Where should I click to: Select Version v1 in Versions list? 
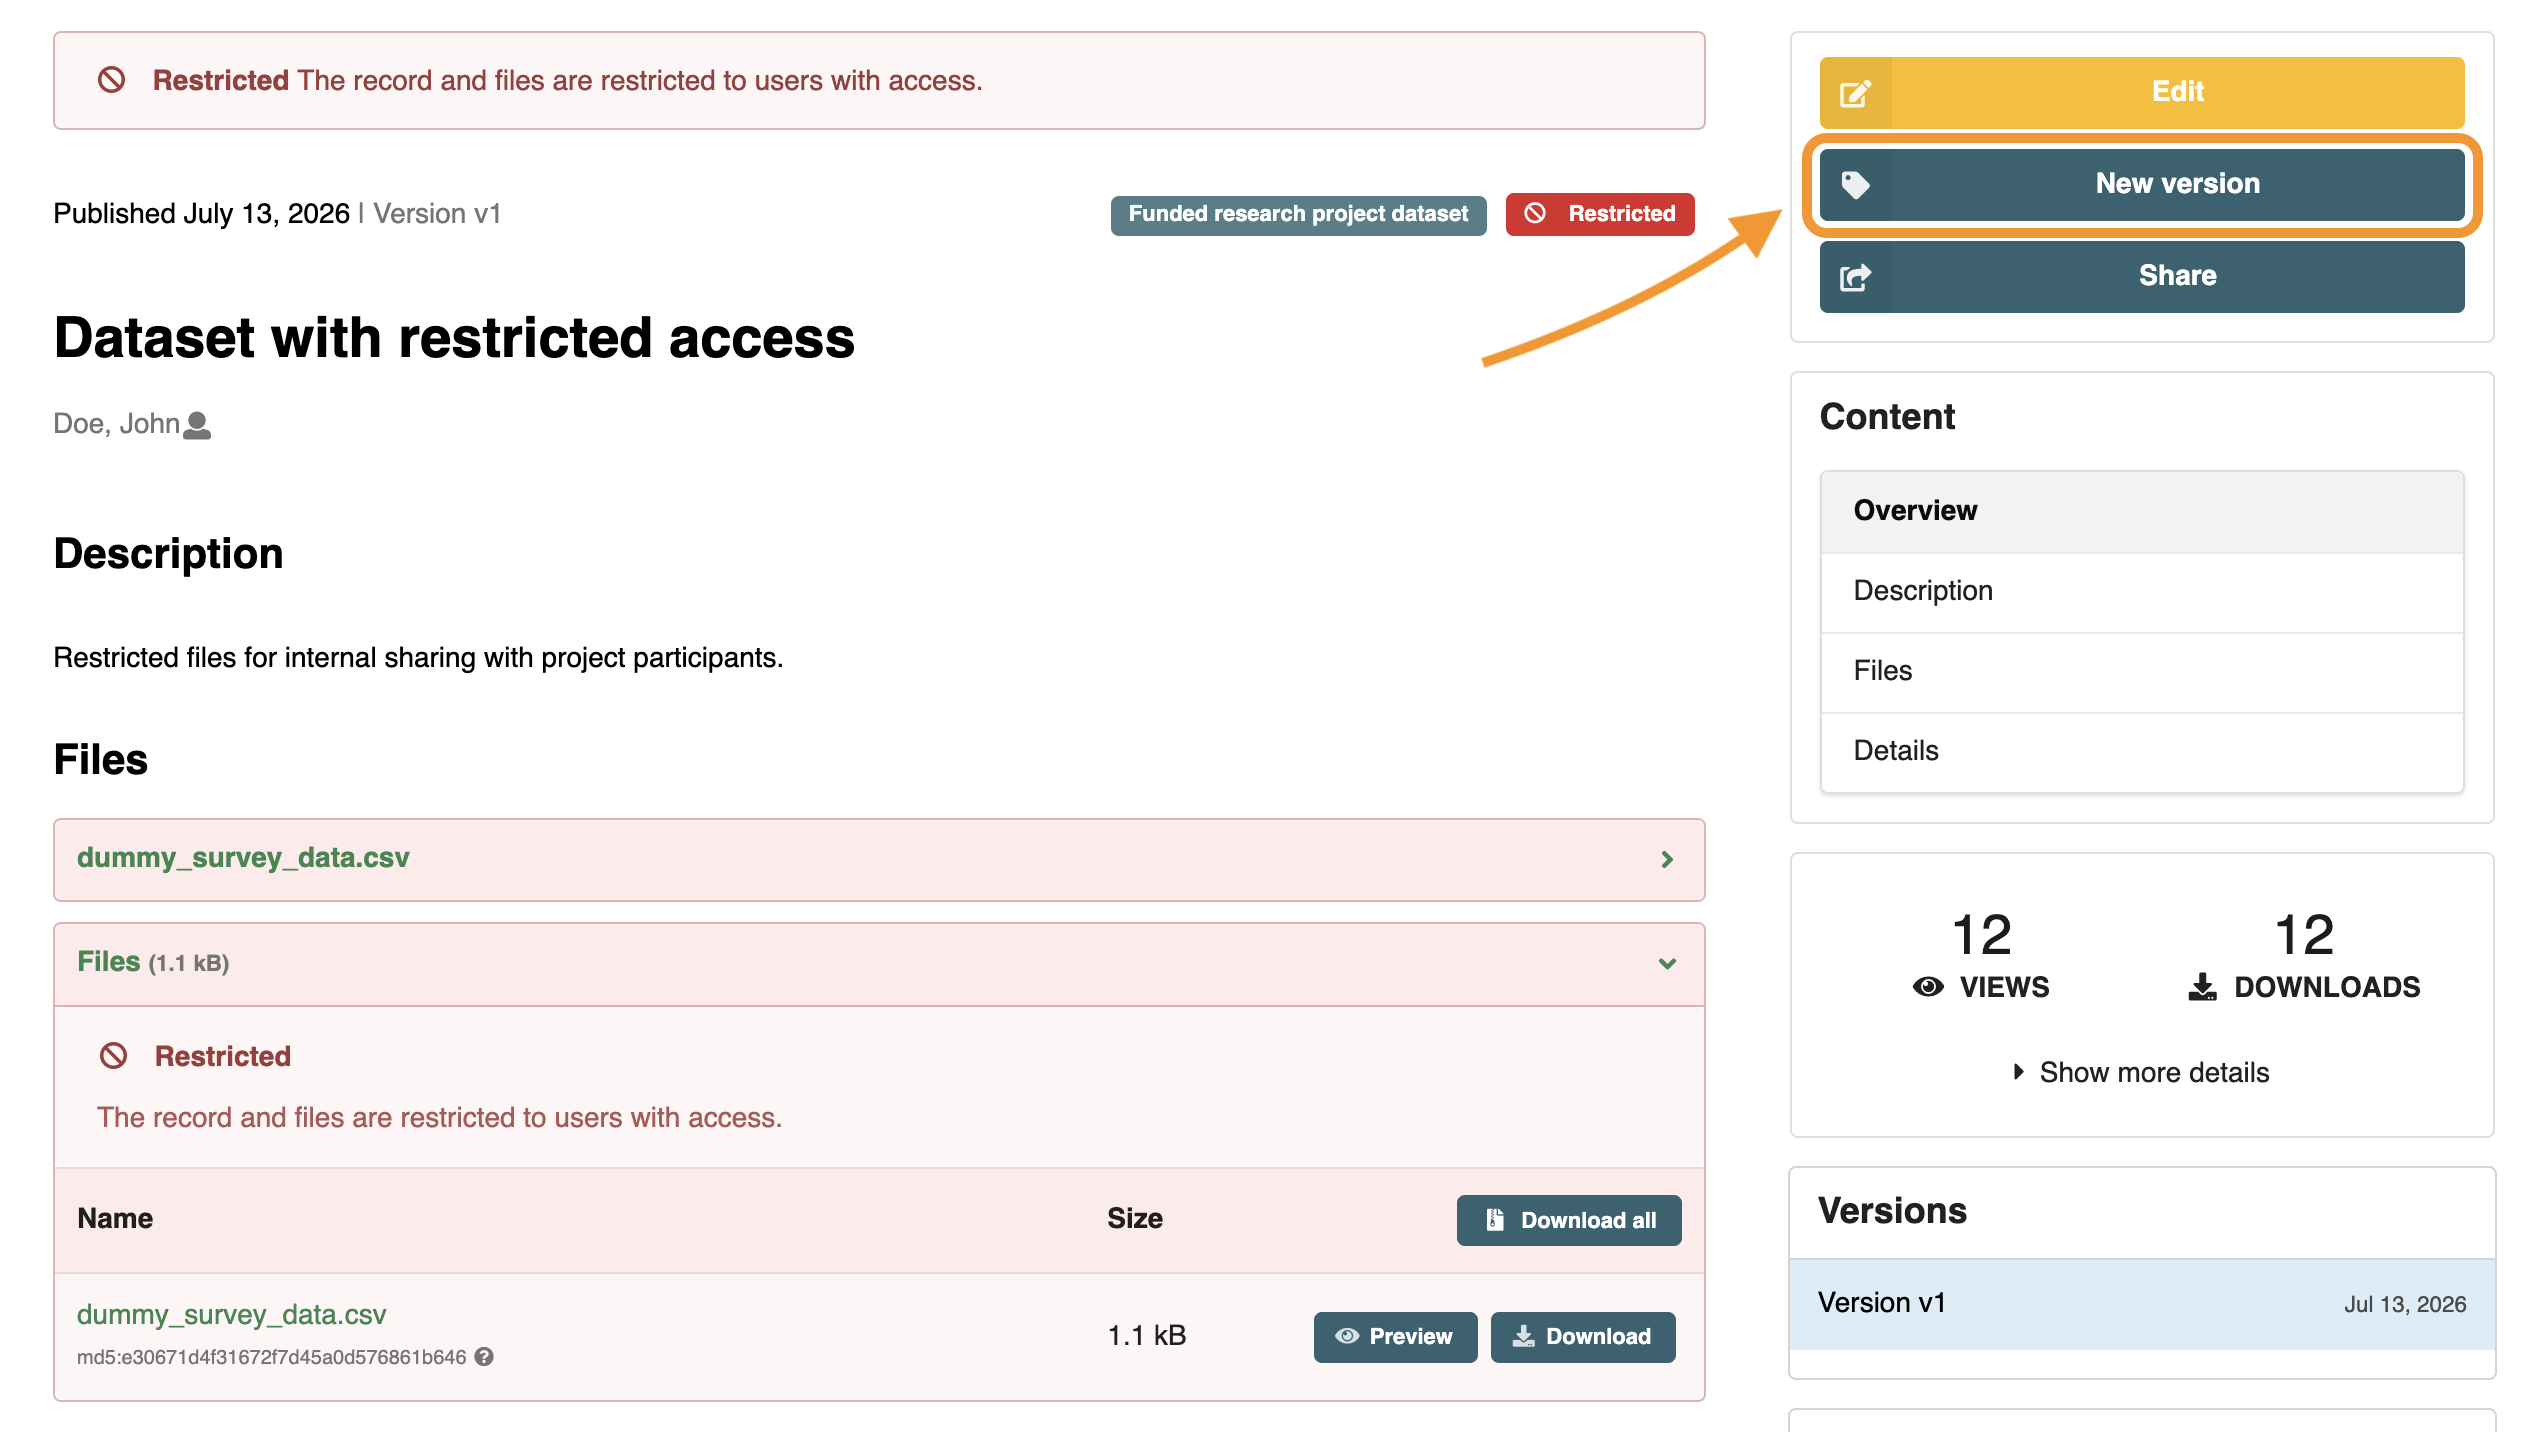2142,1304
